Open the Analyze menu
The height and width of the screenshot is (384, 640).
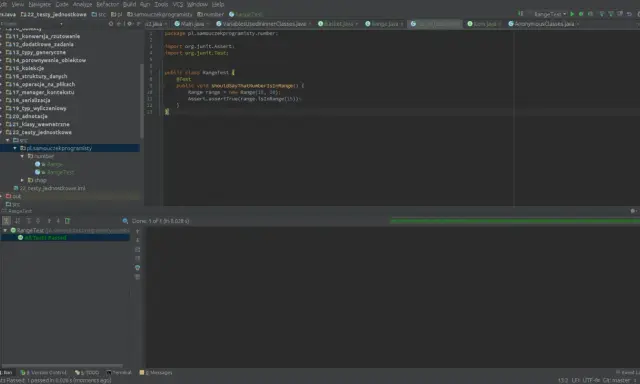pos(82,4)
